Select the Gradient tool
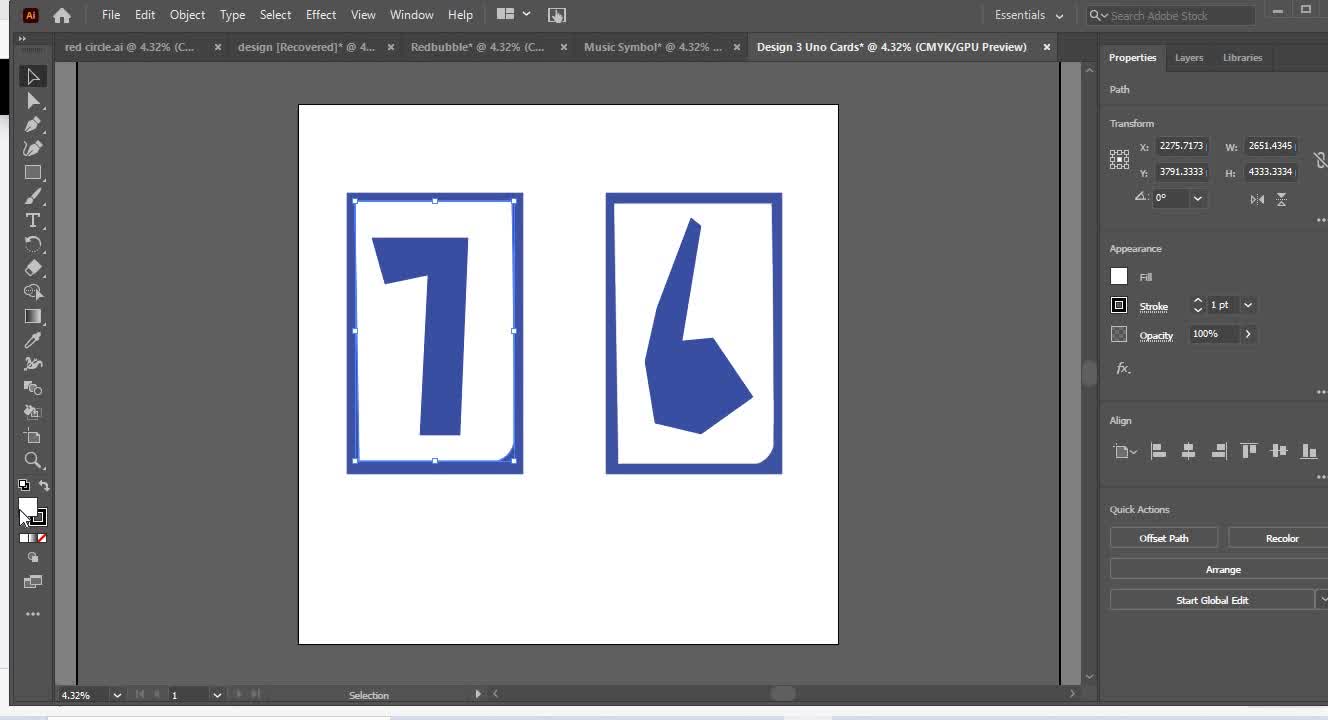 (33, 317)
